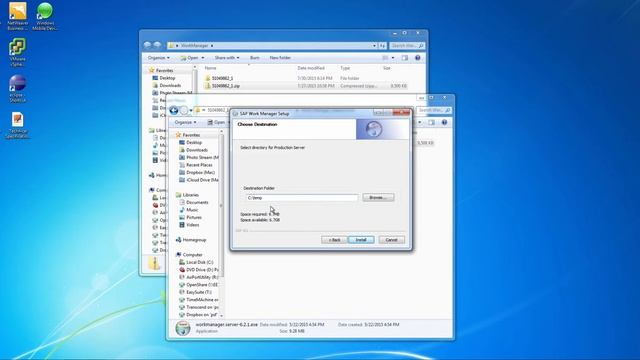
Task: Click Open in WorkManager window toolbar
Action: 192,58
